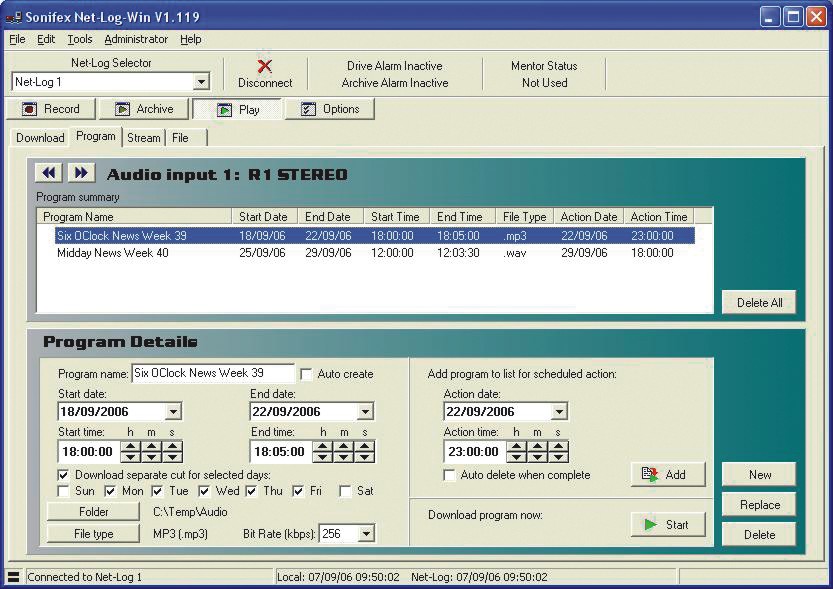Screen dimensions: 833x589
Task: Click the Start time 18:00:00 field
Action: point(88,452)
